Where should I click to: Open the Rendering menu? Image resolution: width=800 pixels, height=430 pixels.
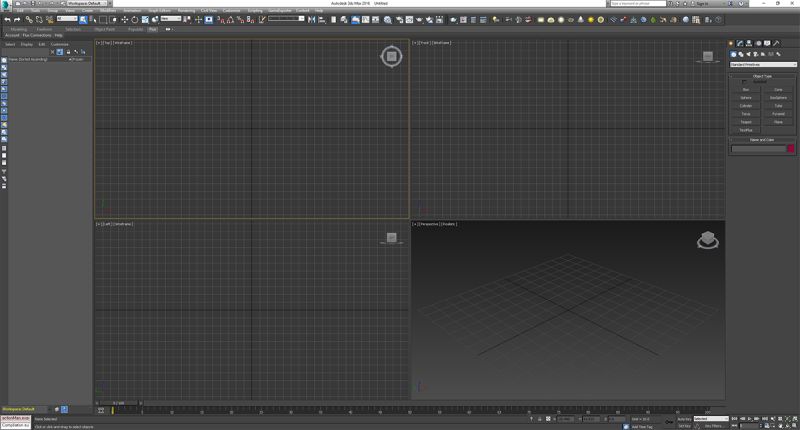[186, 10]
